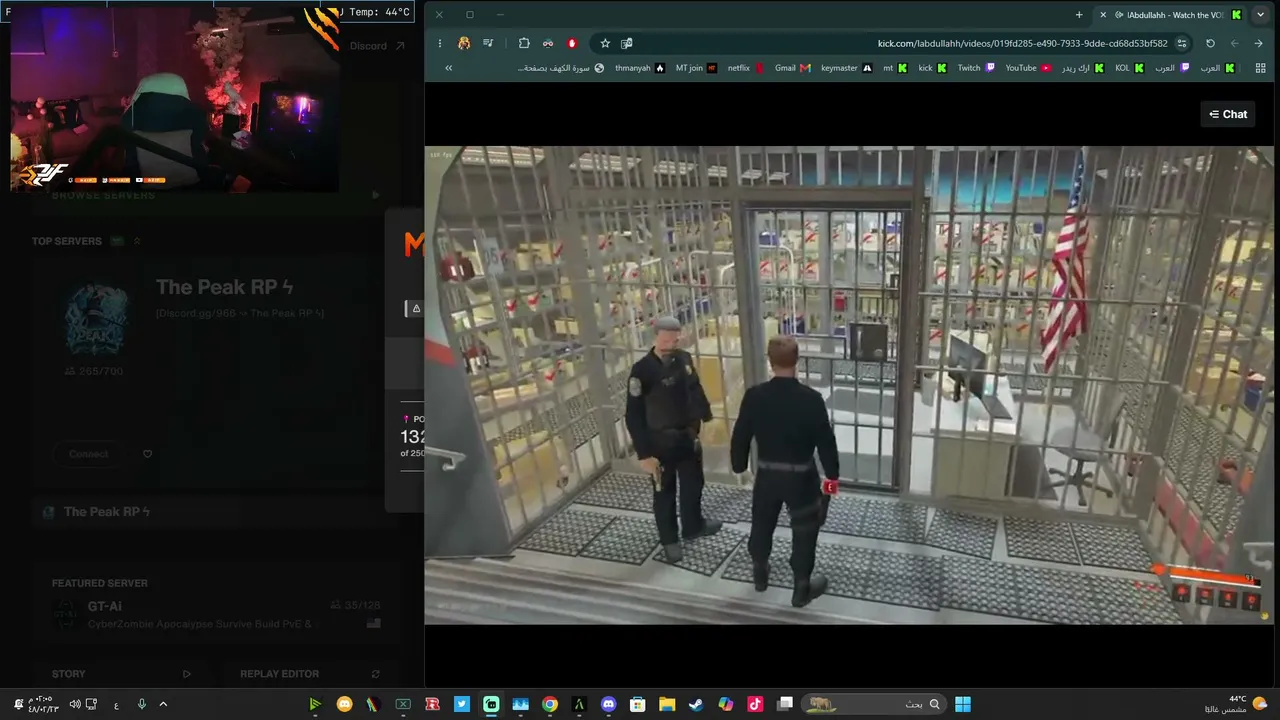Open the Photos app from the taskbar
The width and height of the screenshot is (1280, 720).
[520, 704]
